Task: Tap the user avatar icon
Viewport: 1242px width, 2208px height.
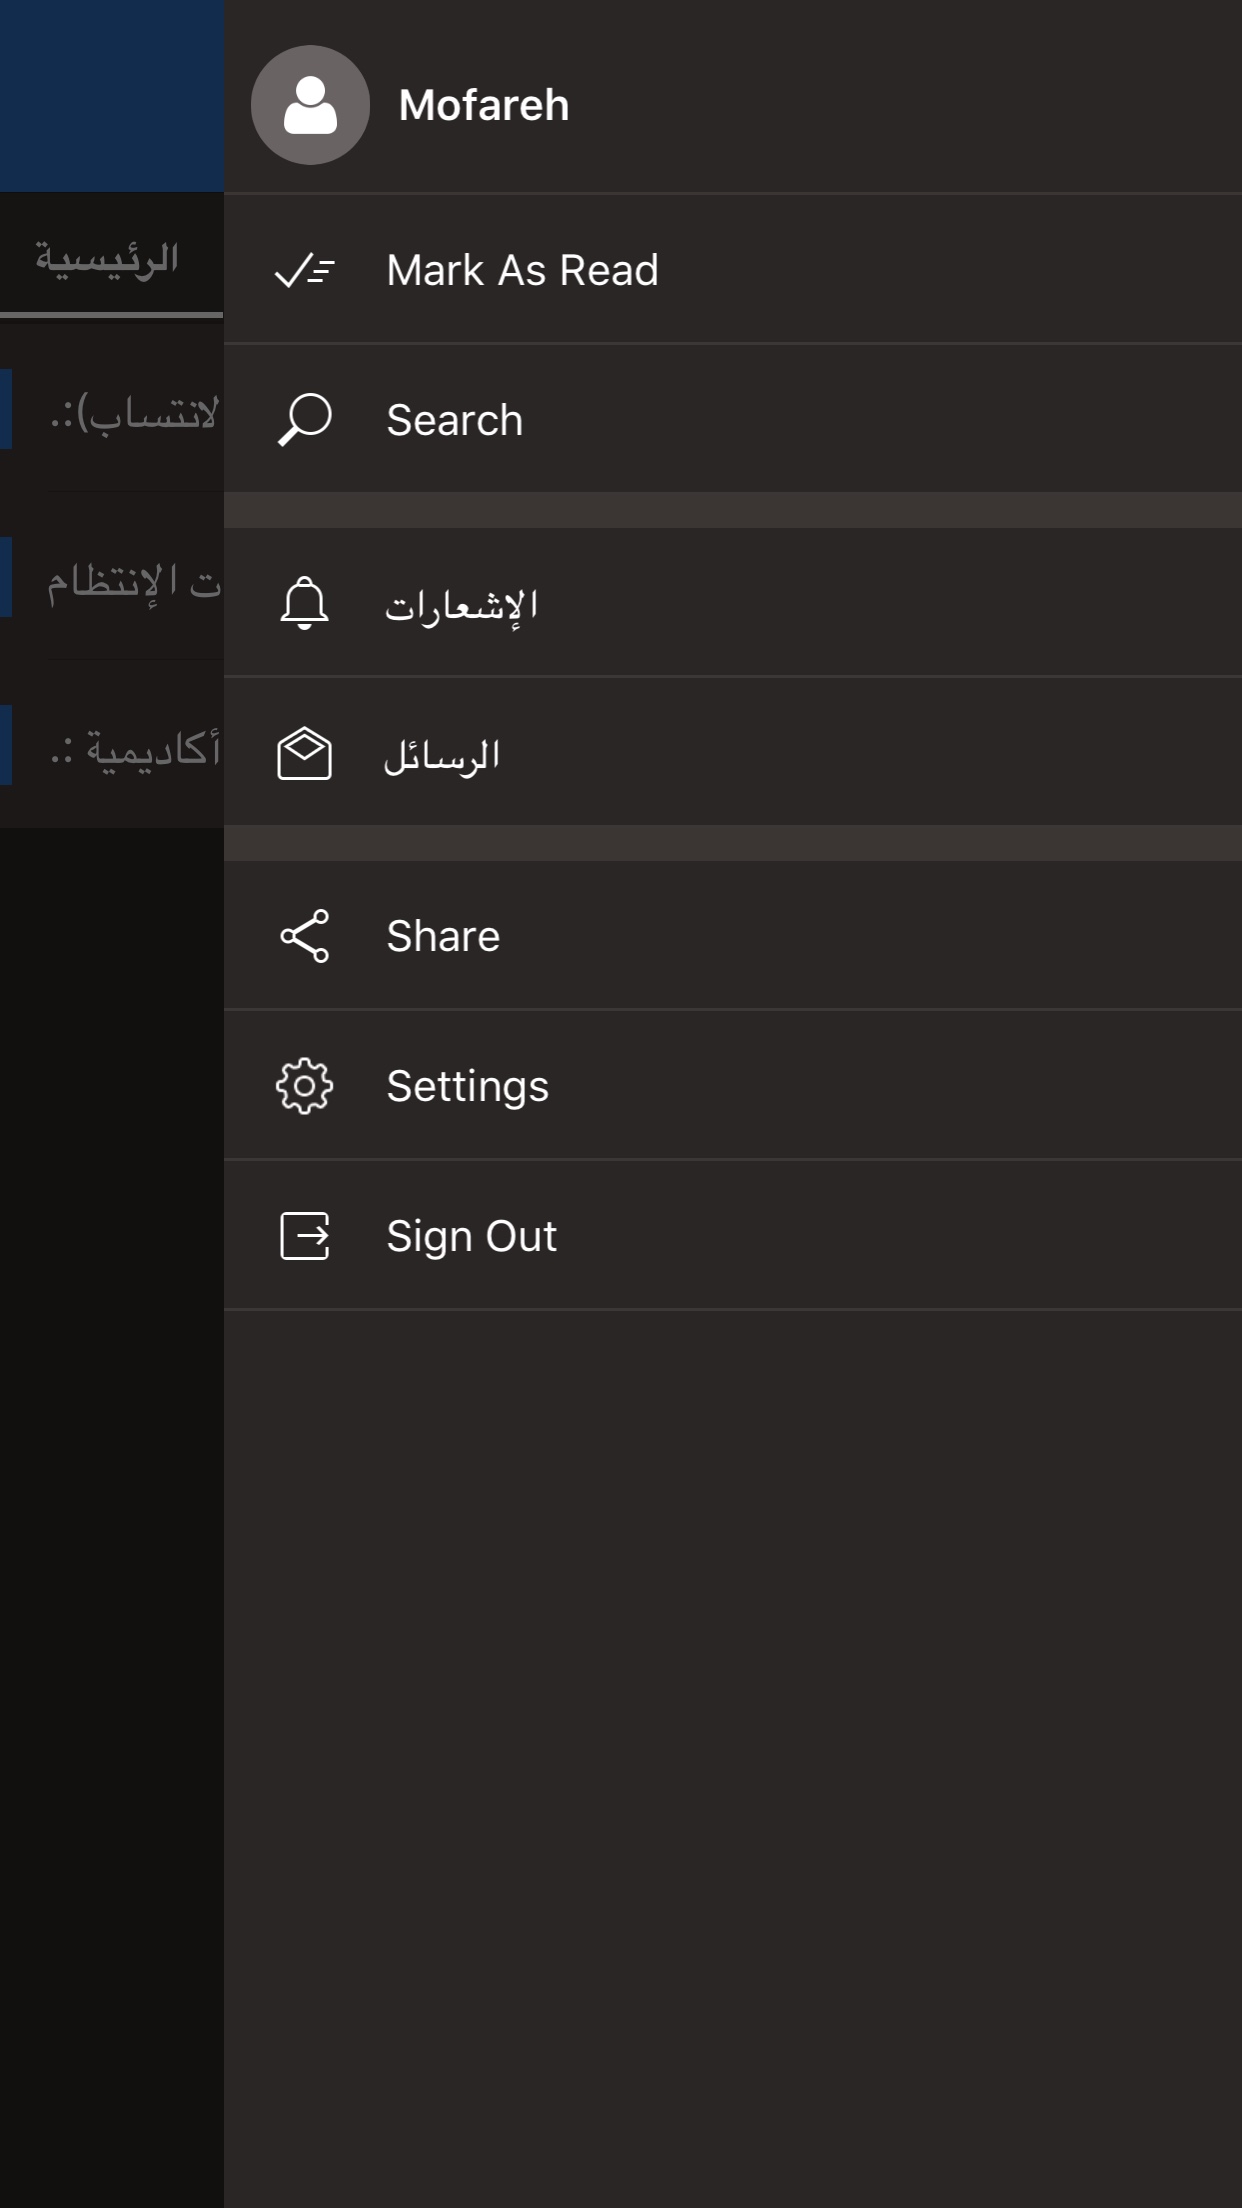Action: point(310,105)
